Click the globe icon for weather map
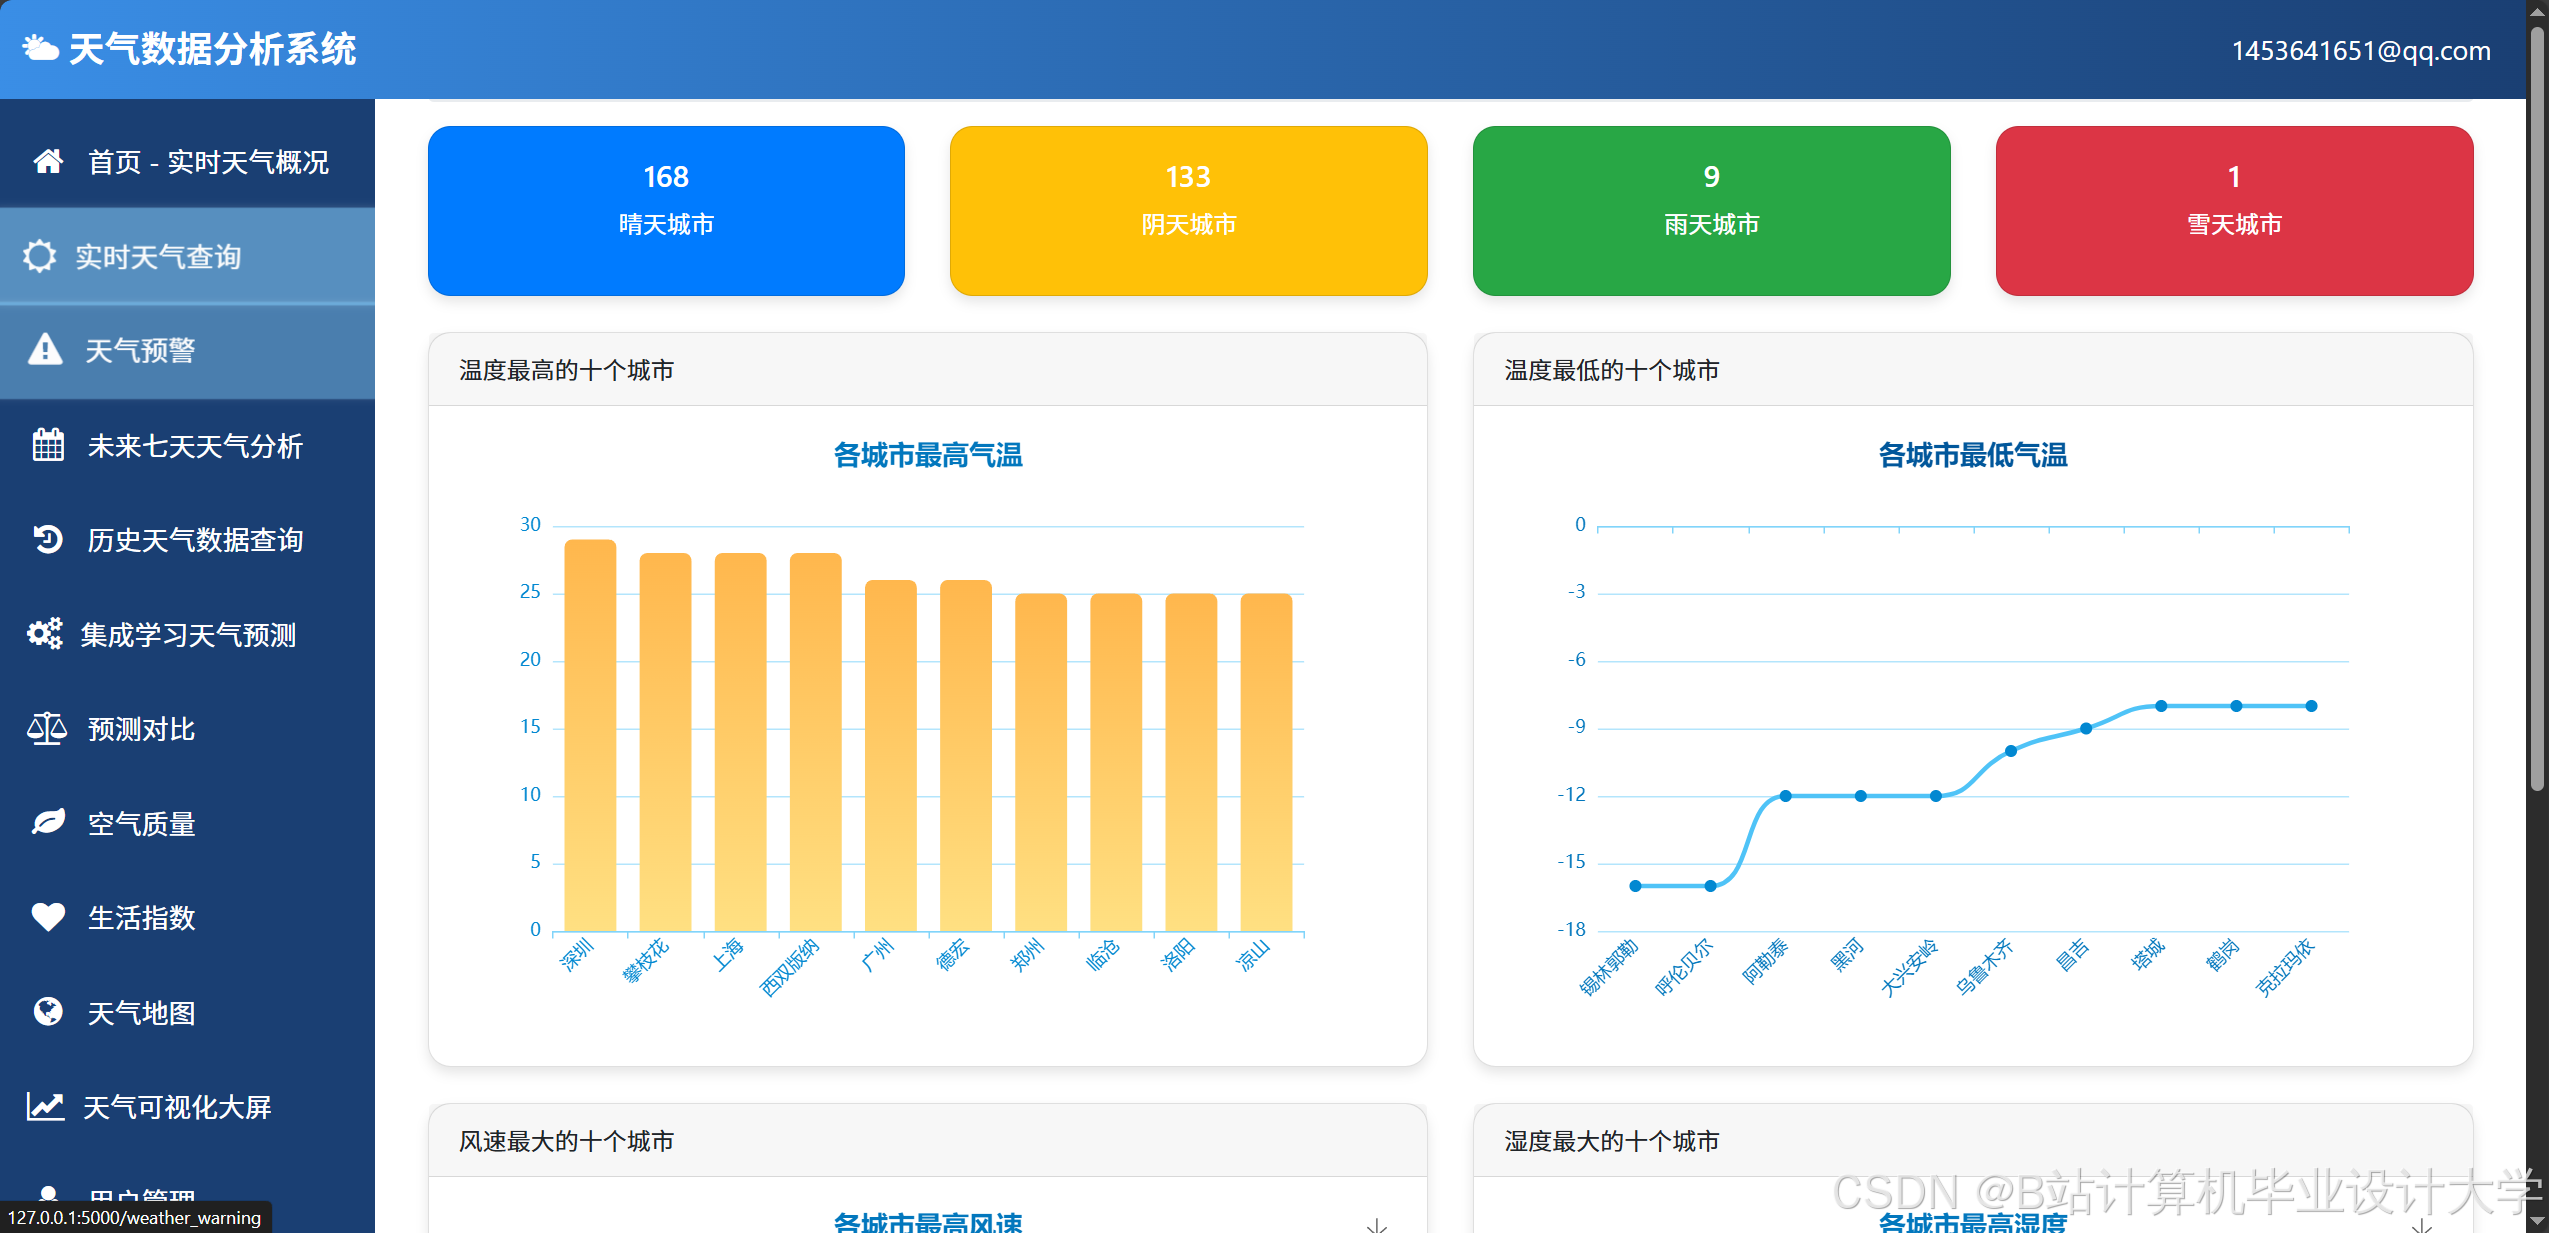2549x1233 pixels. (47, 1012)
